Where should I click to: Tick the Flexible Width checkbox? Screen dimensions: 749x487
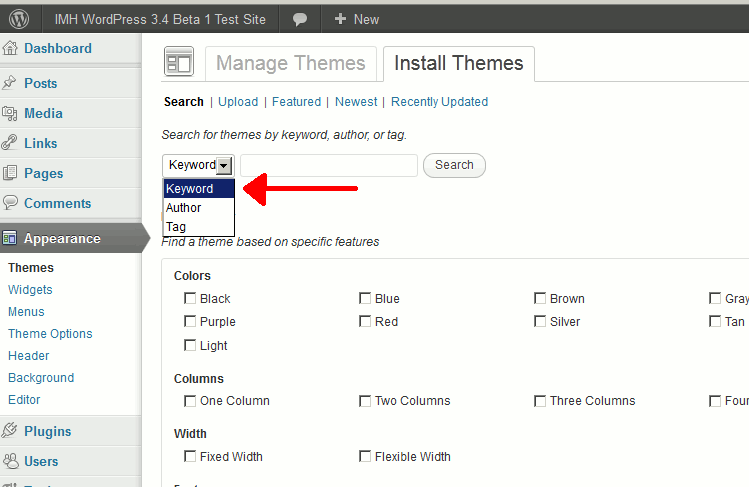point(364,456)
